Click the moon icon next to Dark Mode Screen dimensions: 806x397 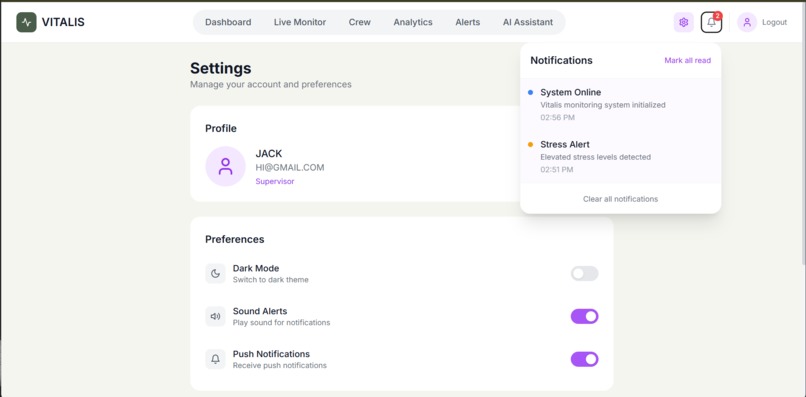click(x=215, y=274)
